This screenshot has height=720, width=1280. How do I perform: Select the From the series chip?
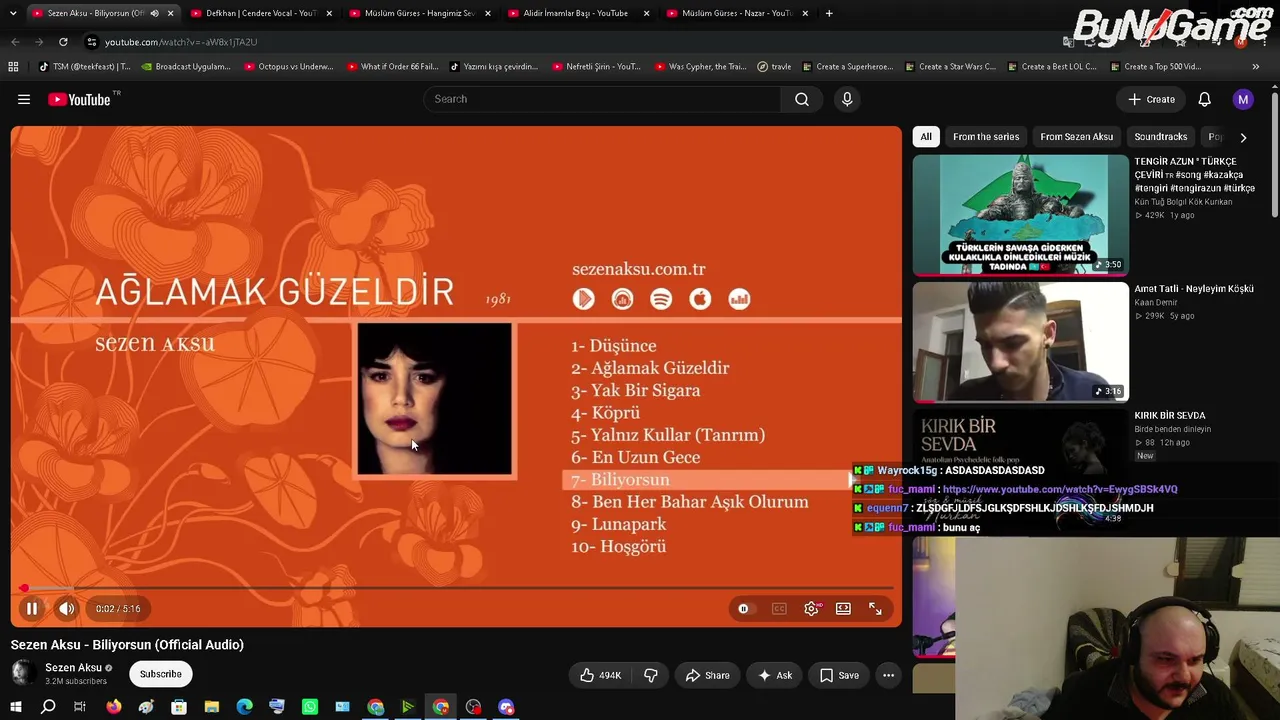click(x=986, y=137)
